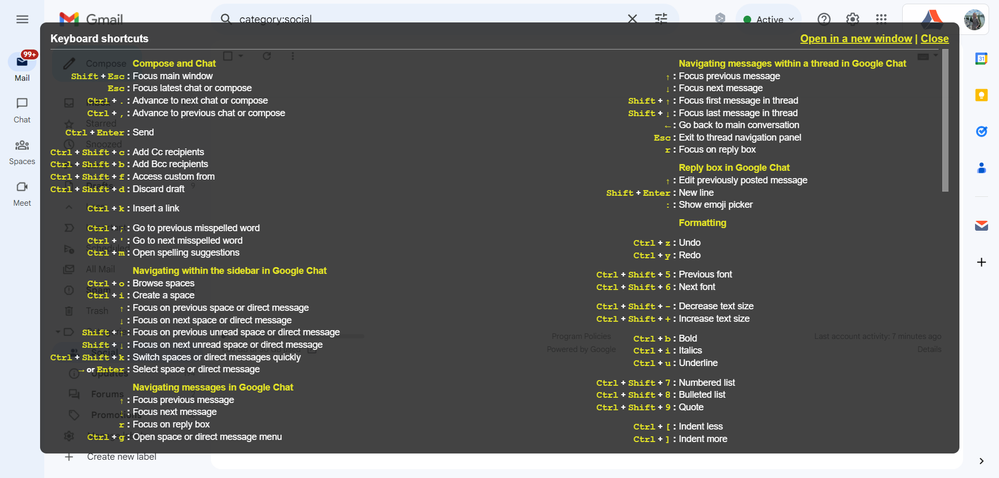Screen dimensions: 999x478
Task: Open Contacts side panel
Action: coord(981,168)
